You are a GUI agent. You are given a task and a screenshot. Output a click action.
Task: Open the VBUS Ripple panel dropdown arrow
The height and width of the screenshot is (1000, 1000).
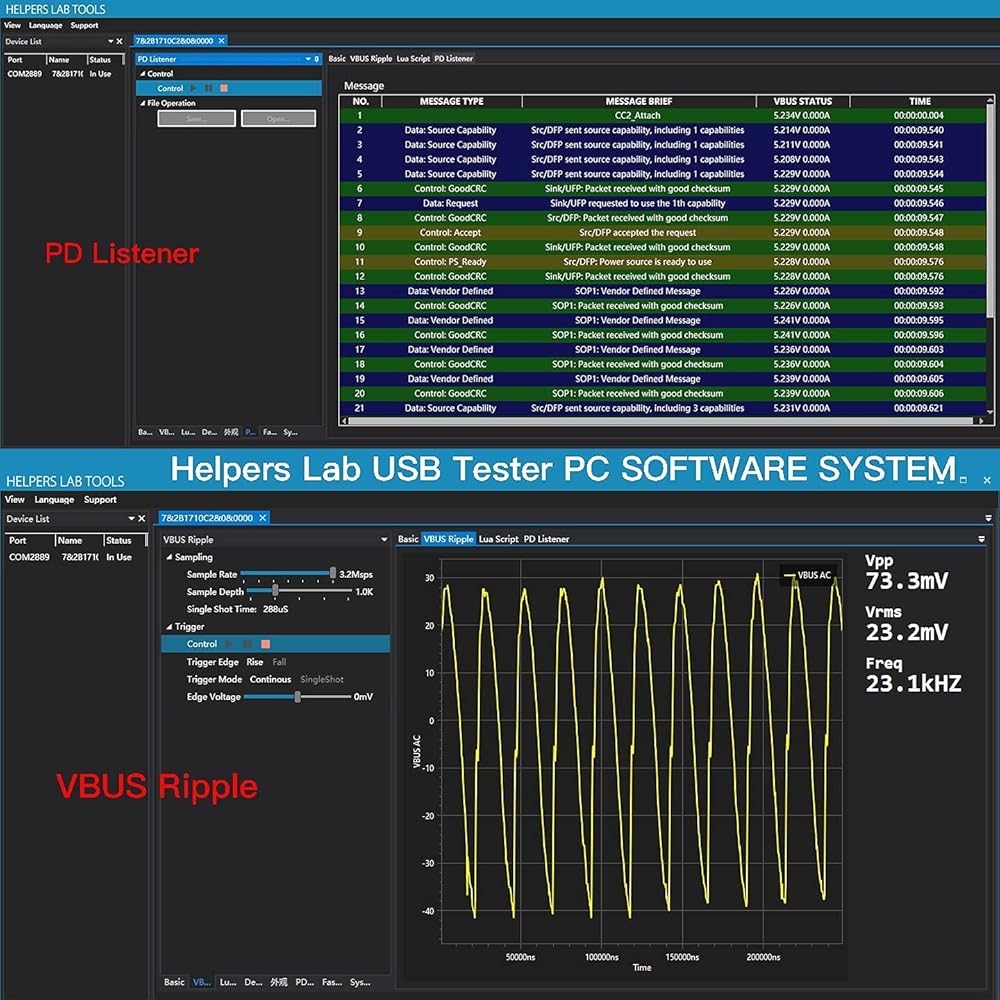click(x=384, y=540)
